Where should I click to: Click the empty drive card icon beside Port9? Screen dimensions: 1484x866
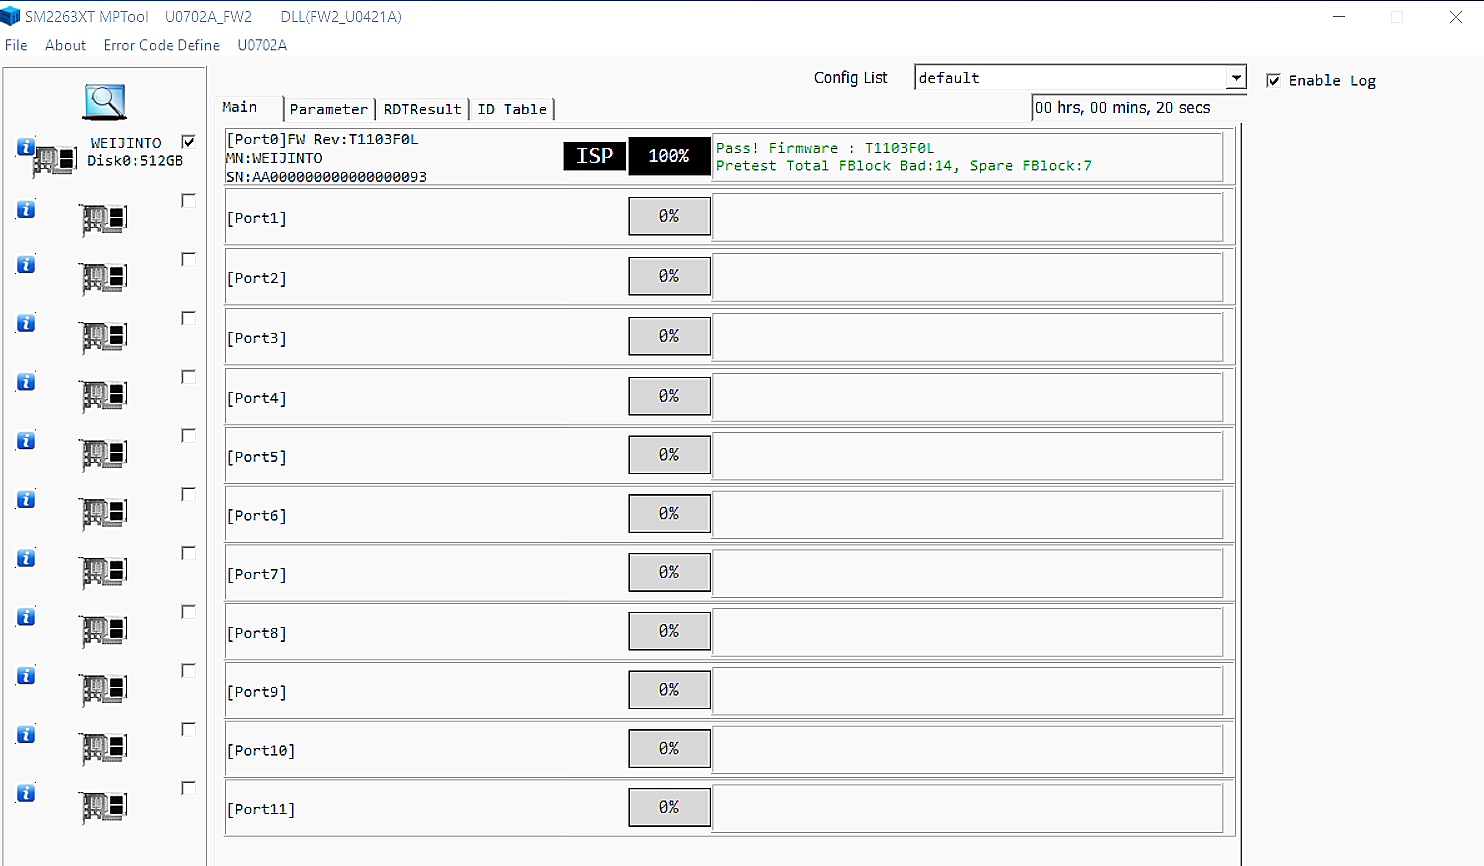pos(104,690)
